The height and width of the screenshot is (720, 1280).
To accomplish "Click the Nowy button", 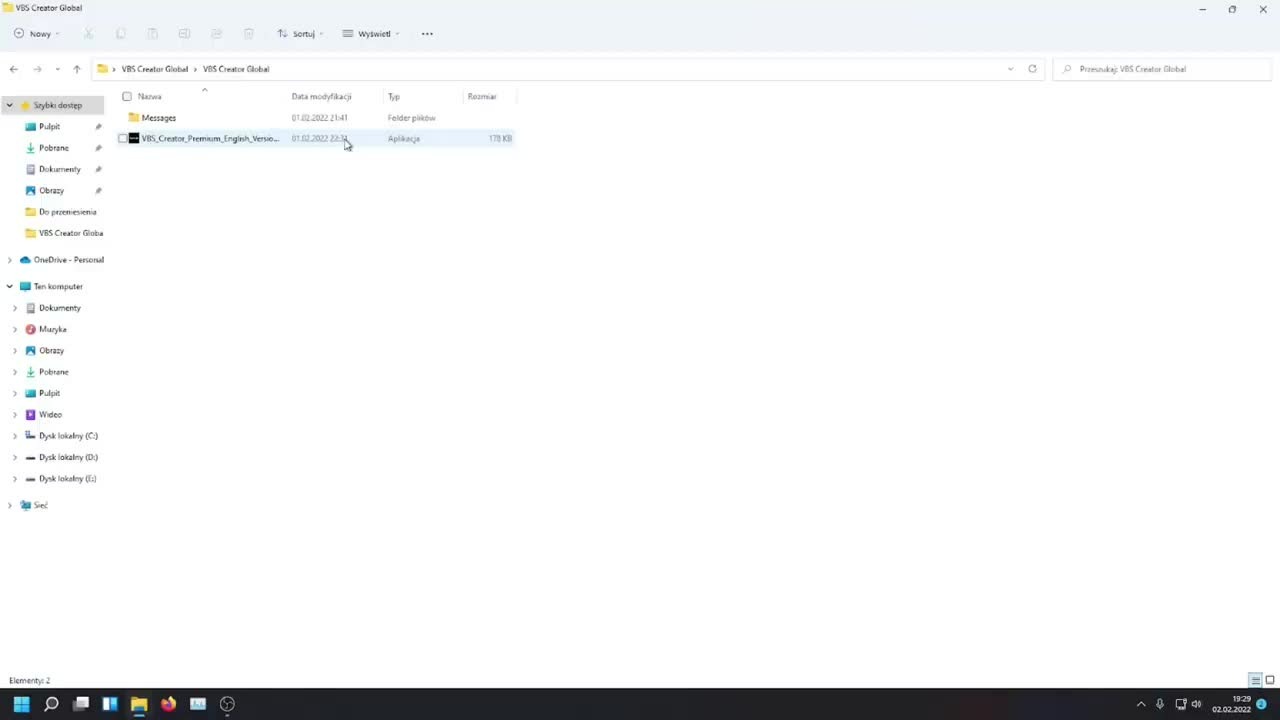I will click(x=36, y=33).
